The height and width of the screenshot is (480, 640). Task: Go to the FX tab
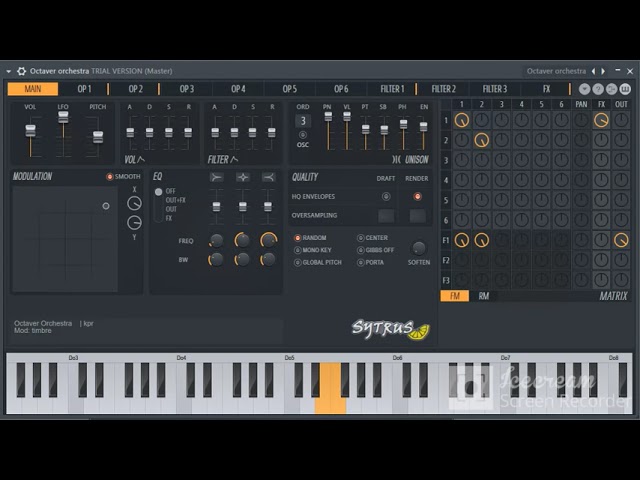point(547,89)
